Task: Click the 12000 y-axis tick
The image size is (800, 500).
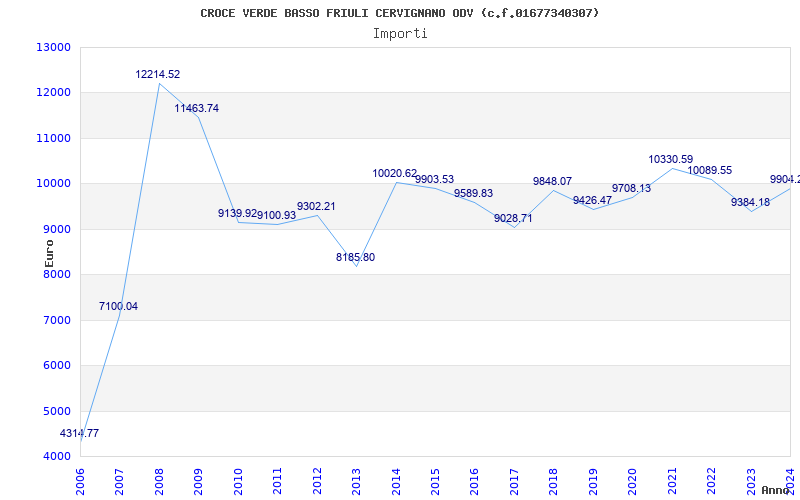Action: pos(53,93)
